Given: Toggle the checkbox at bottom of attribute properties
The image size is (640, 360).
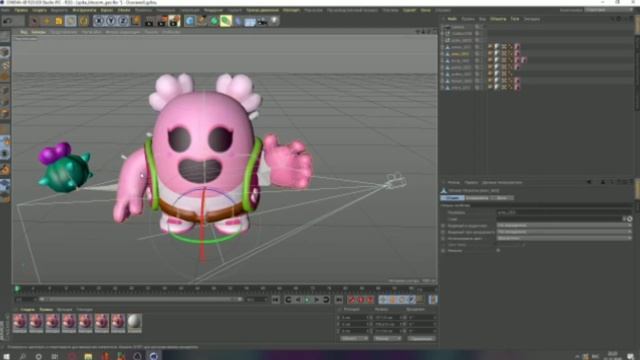Looking at the screenshot, I should pyautogui.click(x=498, y=251).
